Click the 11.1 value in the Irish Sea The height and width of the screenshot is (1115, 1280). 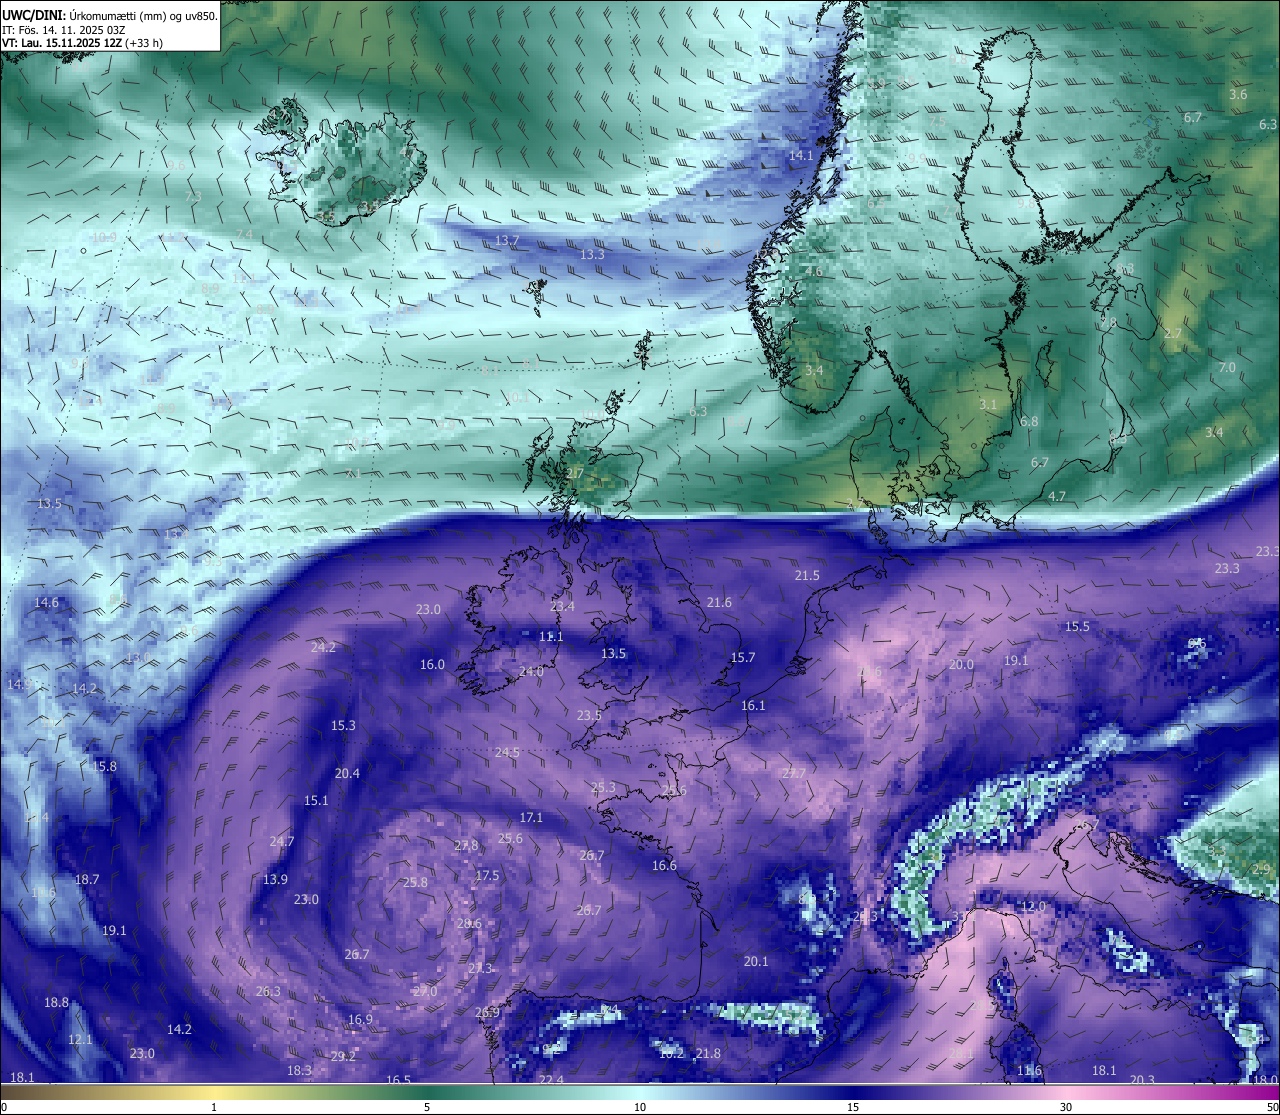pos(551,637)
